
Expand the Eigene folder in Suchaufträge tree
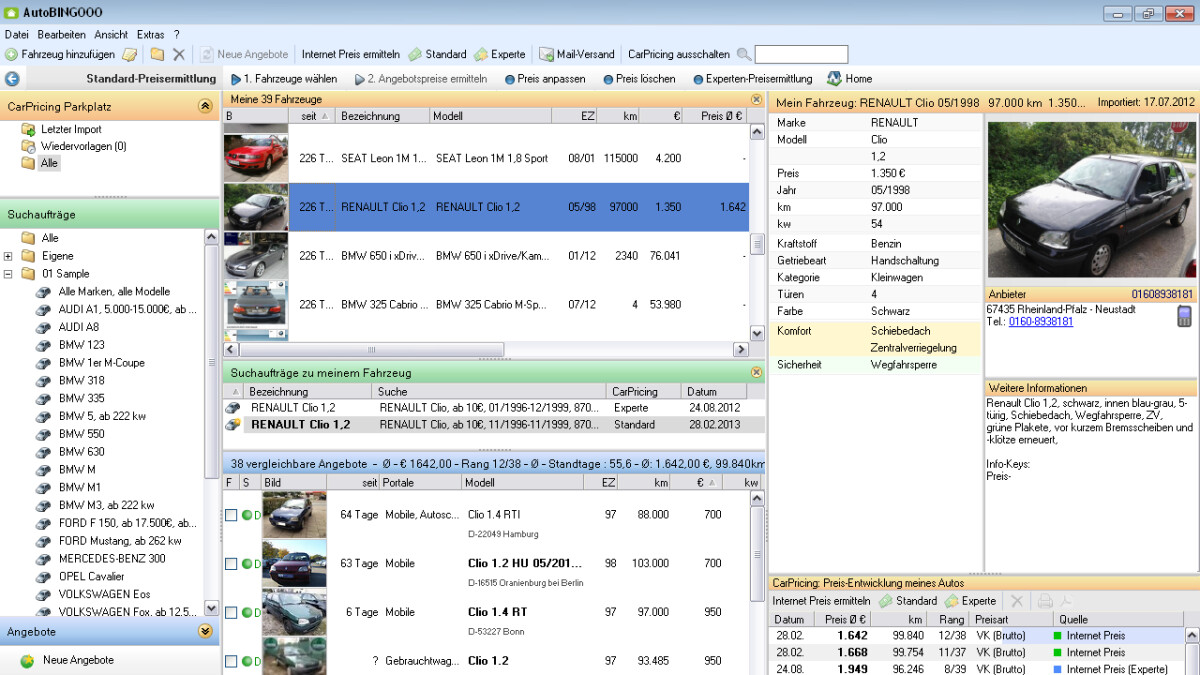click(9, 256)
